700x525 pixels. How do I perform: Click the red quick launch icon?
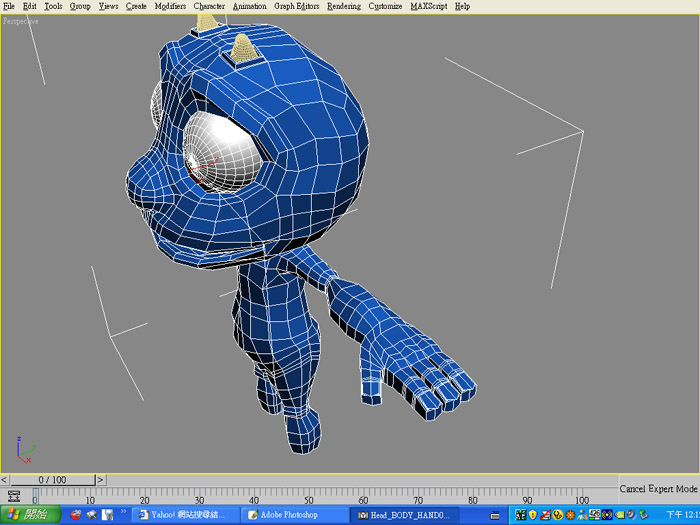click(76, 515)
